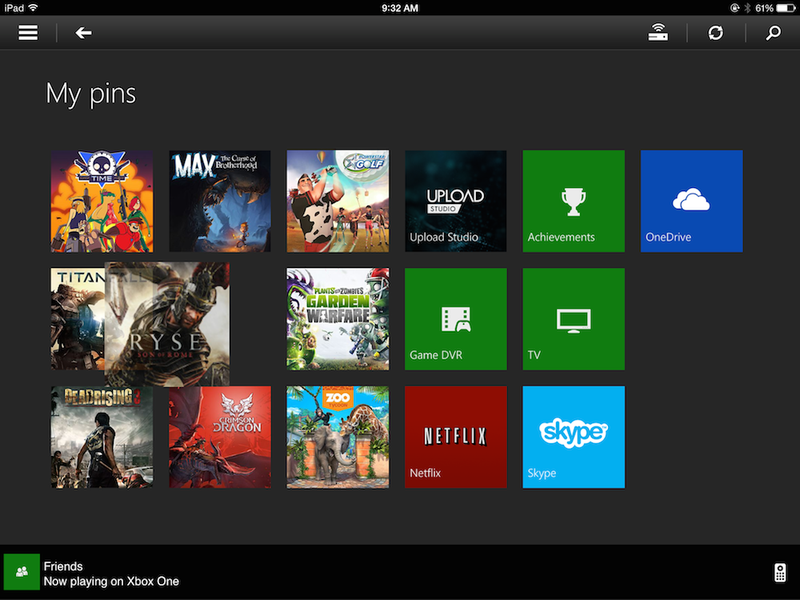Screen dimensions: 800x600
Task: Open Max: The Curse of Brotherhood tile
Action: (x=220, y=201)
